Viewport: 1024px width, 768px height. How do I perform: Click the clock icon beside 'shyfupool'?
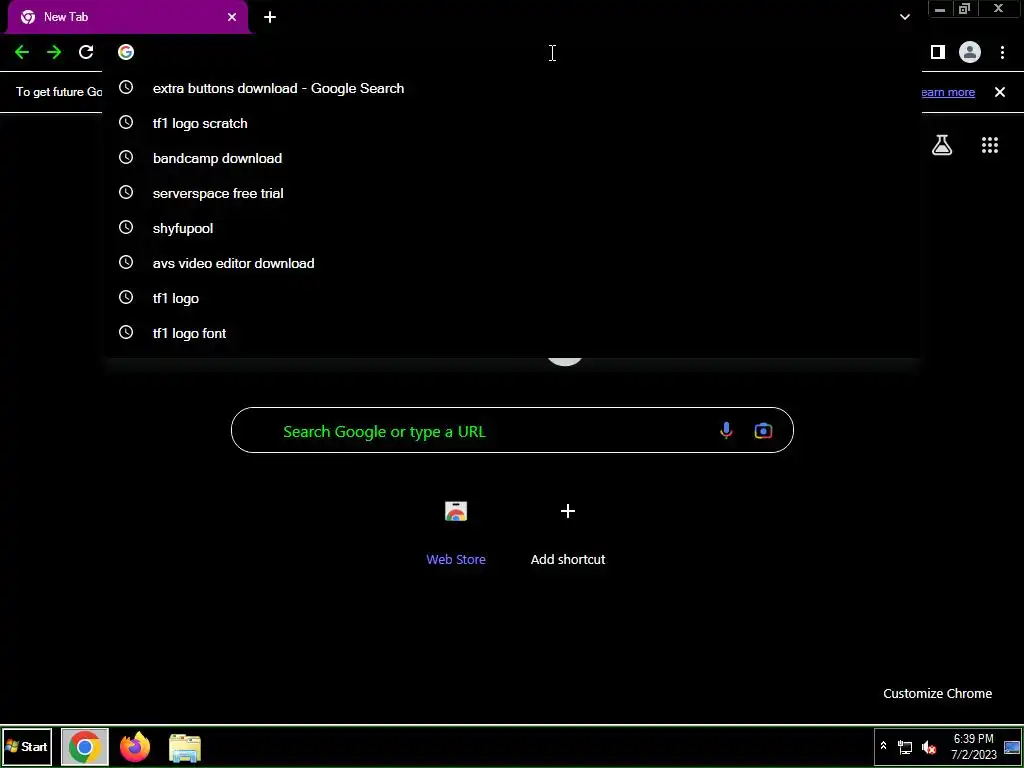coord(126,227)
